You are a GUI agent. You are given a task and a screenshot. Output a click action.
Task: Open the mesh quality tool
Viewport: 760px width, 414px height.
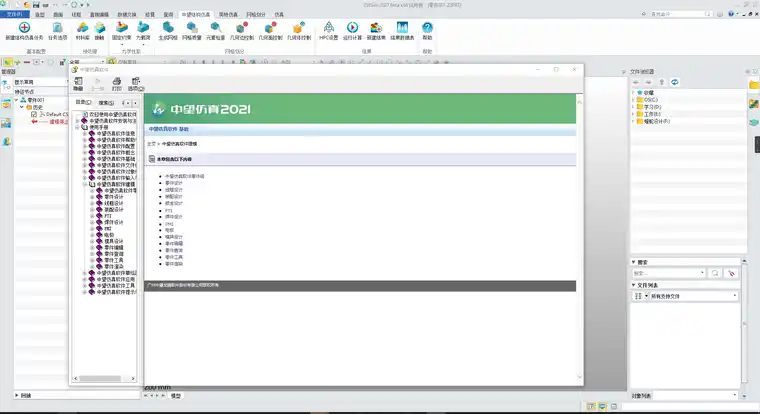tap(191, 30)
